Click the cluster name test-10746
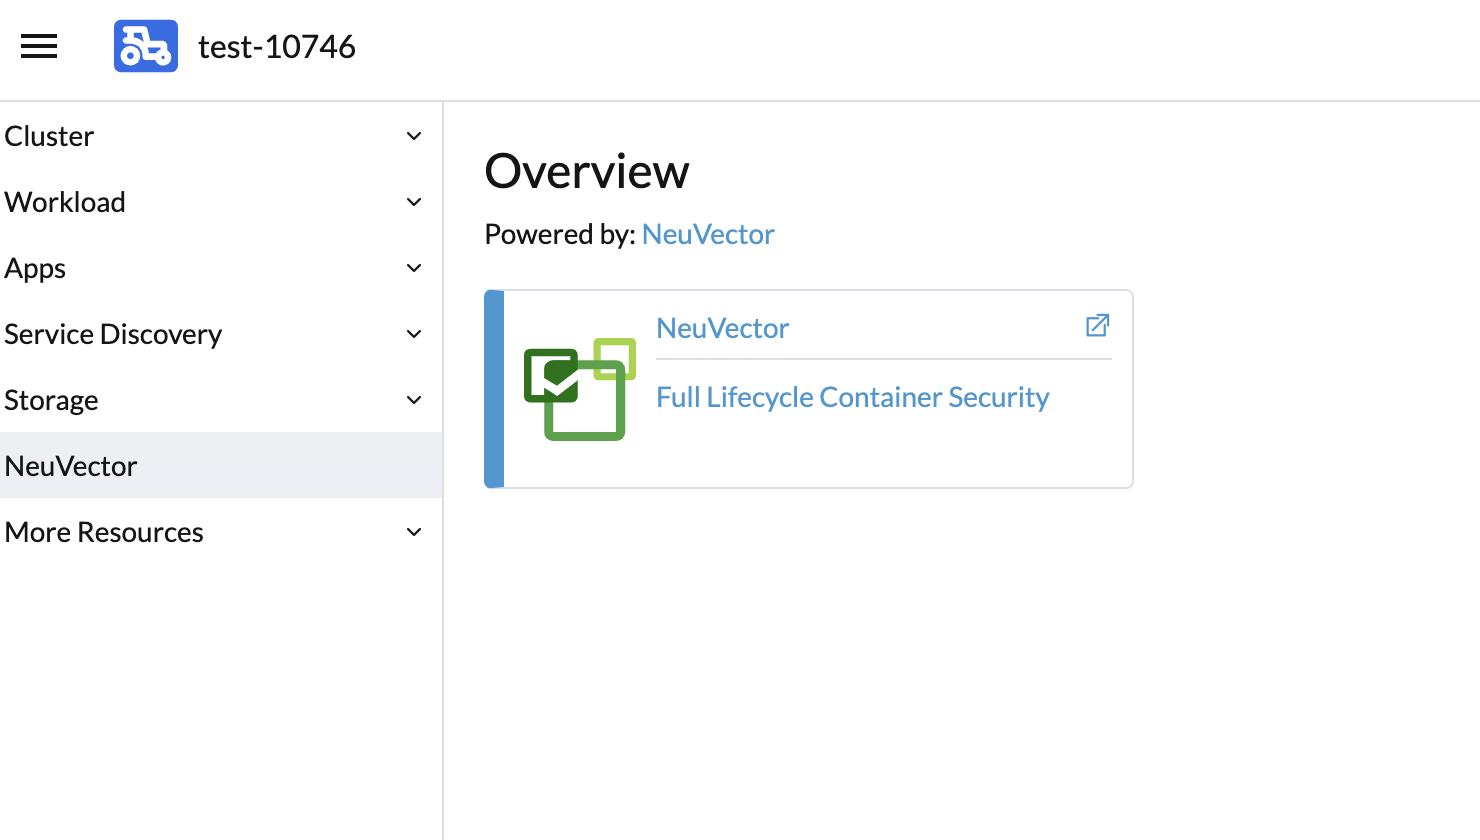The image size is (1480, 840). (278, 45)
